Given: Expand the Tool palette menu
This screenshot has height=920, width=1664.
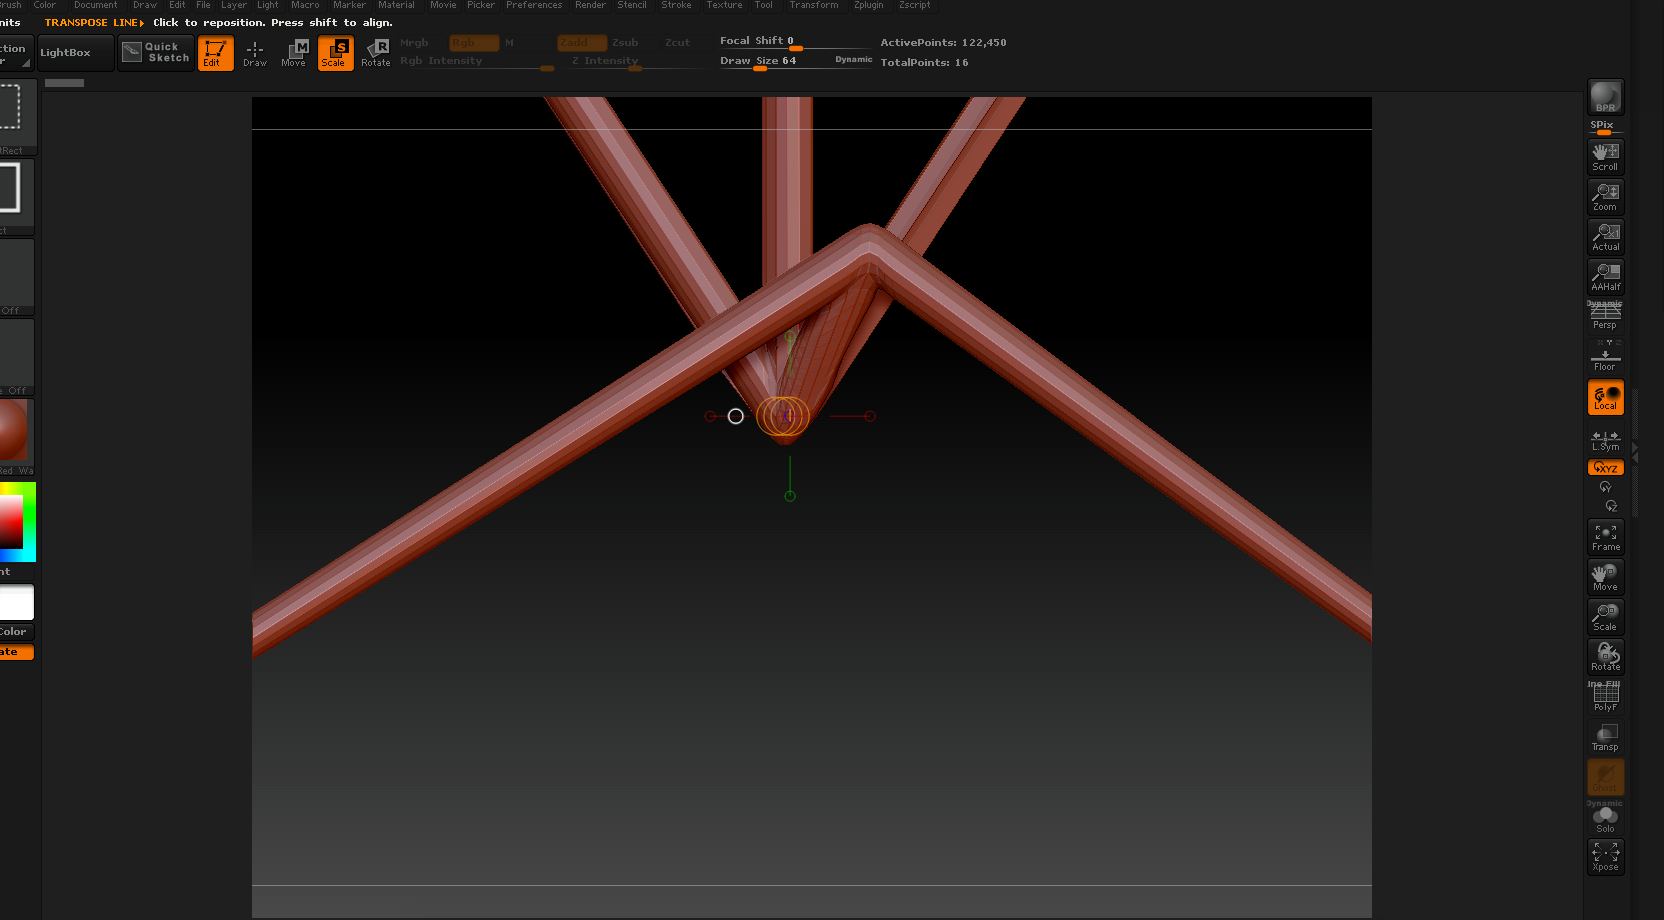Looking at the screenshot, I should point(763,5).
